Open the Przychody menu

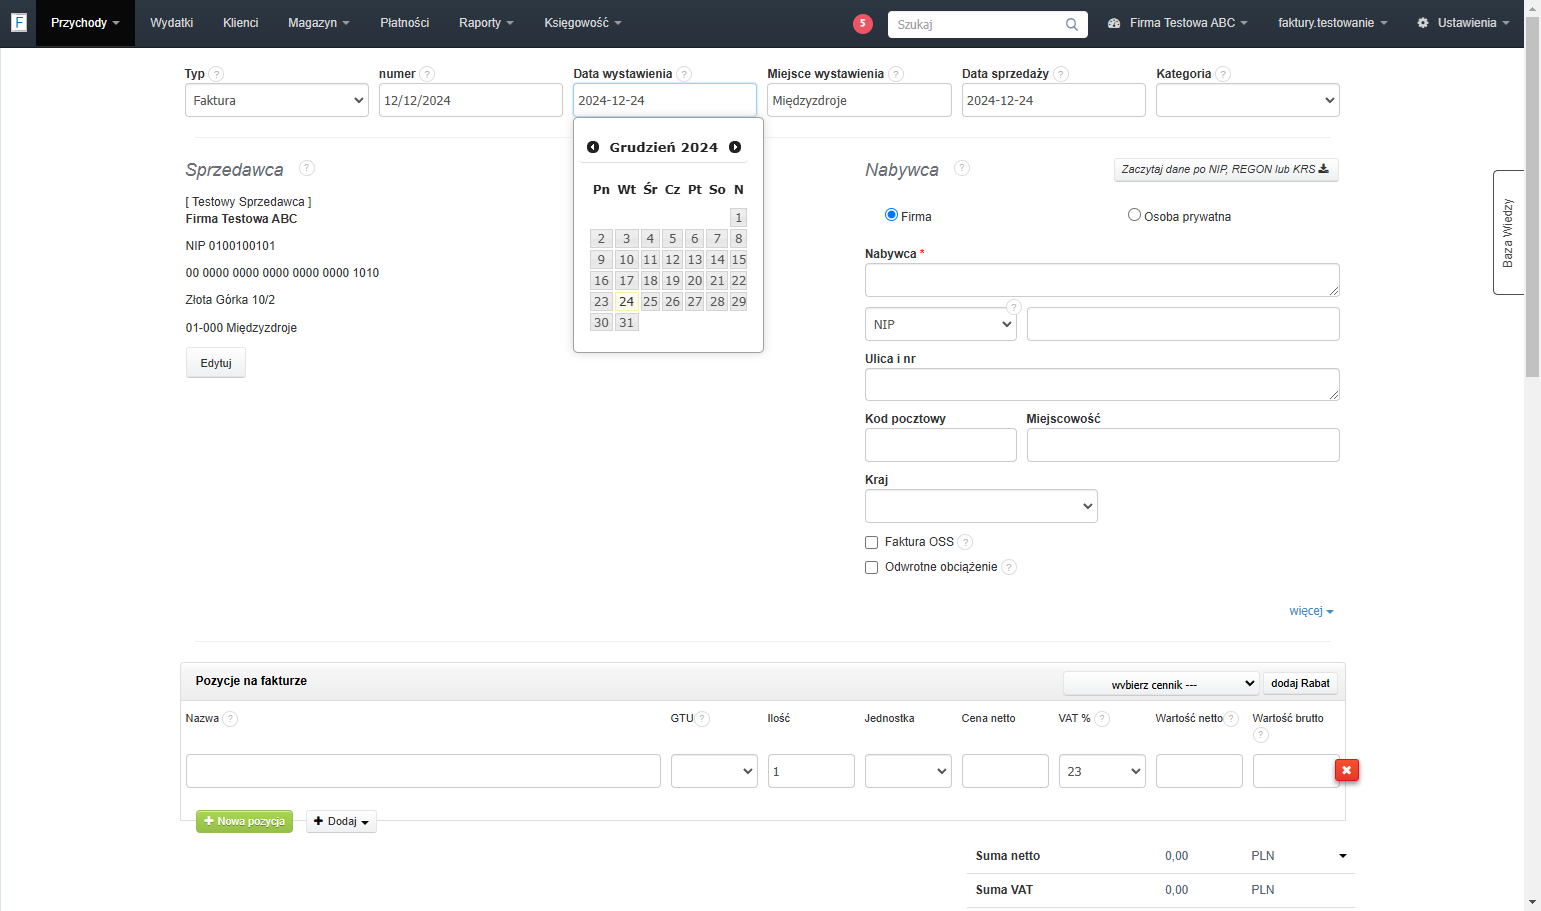pos(85,23)
